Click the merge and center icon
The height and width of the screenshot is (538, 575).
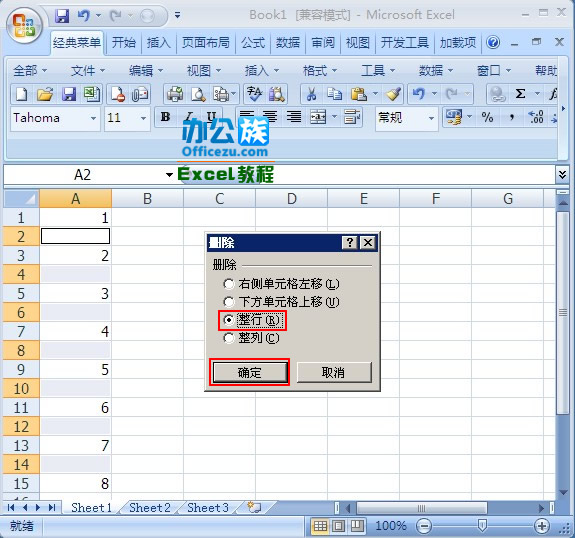point(318,117)
